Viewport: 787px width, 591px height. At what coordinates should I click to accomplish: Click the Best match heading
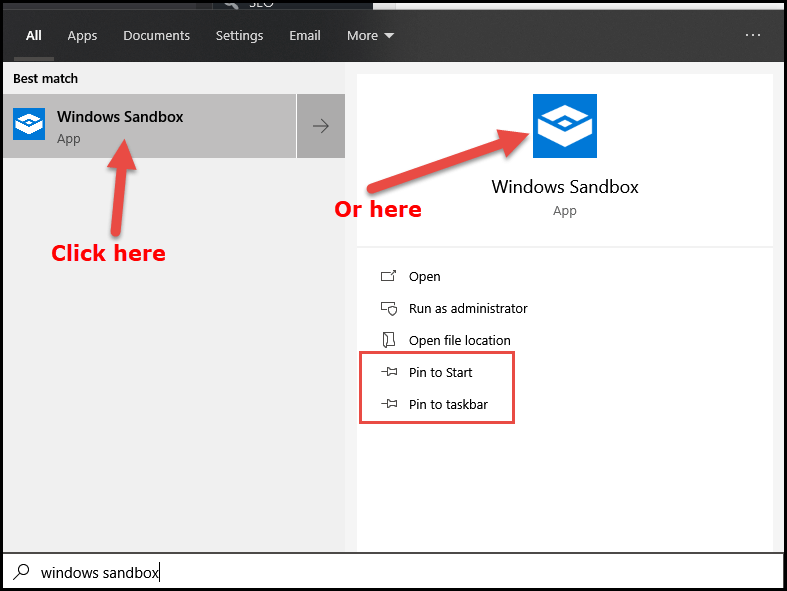(46, 79)
